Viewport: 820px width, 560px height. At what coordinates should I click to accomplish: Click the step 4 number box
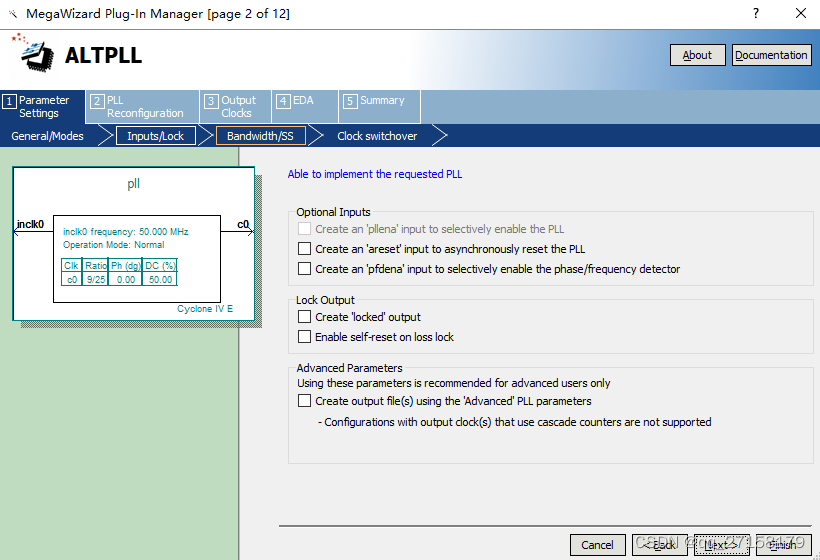(283, 101)
